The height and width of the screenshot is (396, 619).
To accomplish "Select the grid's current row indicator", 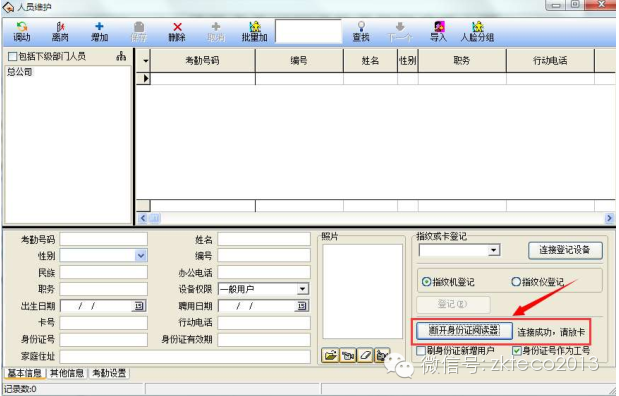I will point(144,79).
